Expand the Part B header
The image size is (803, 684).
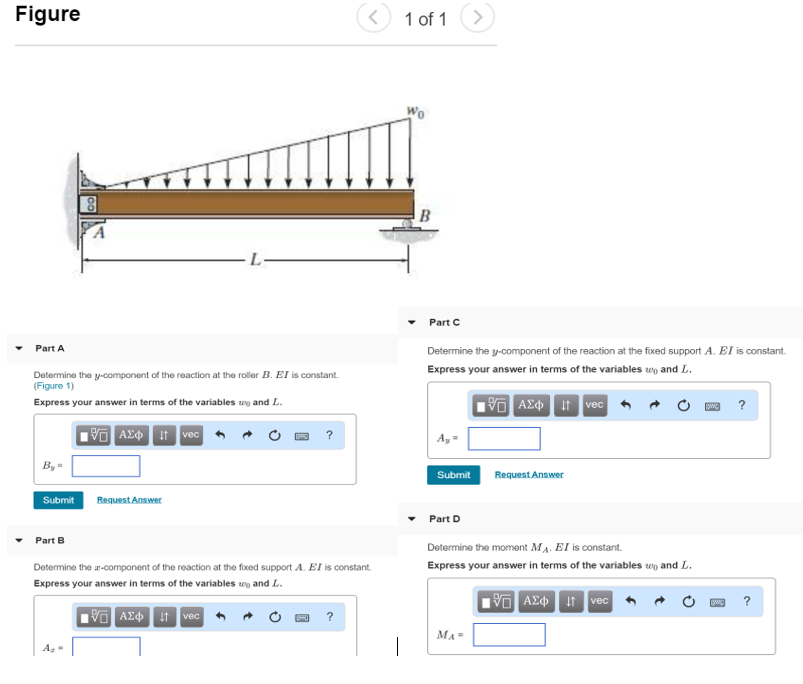point(18,540)
